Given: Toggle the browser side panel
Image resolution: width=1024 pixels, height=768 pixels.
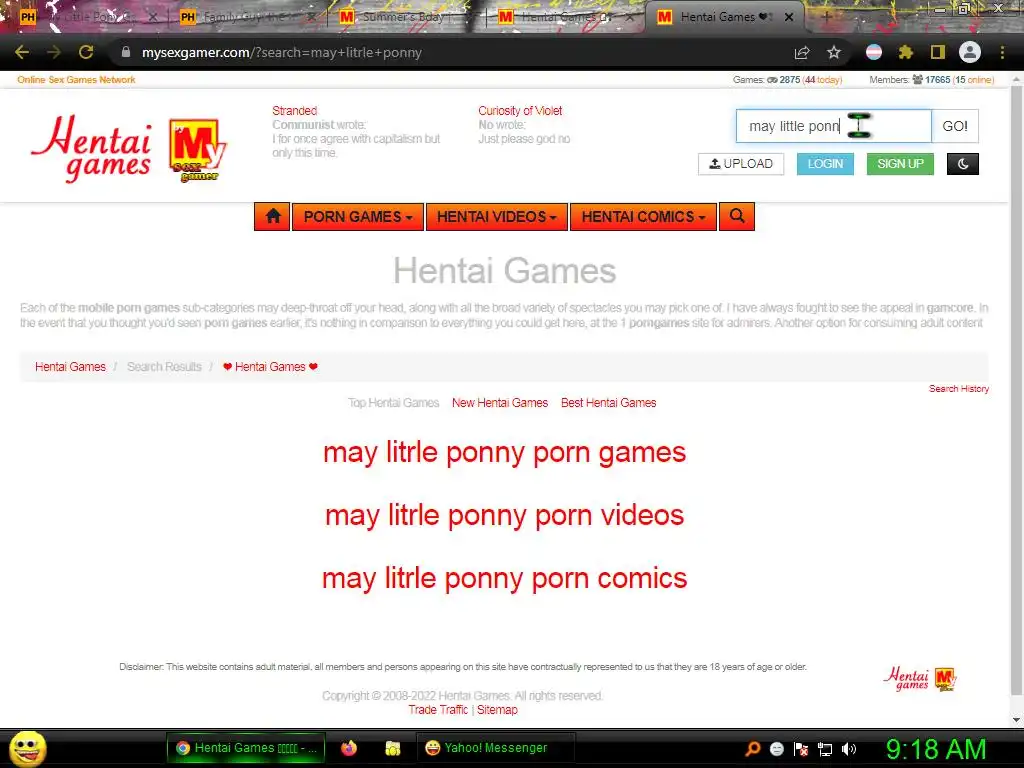Looking at the screenshot, I should coord(937,52).
